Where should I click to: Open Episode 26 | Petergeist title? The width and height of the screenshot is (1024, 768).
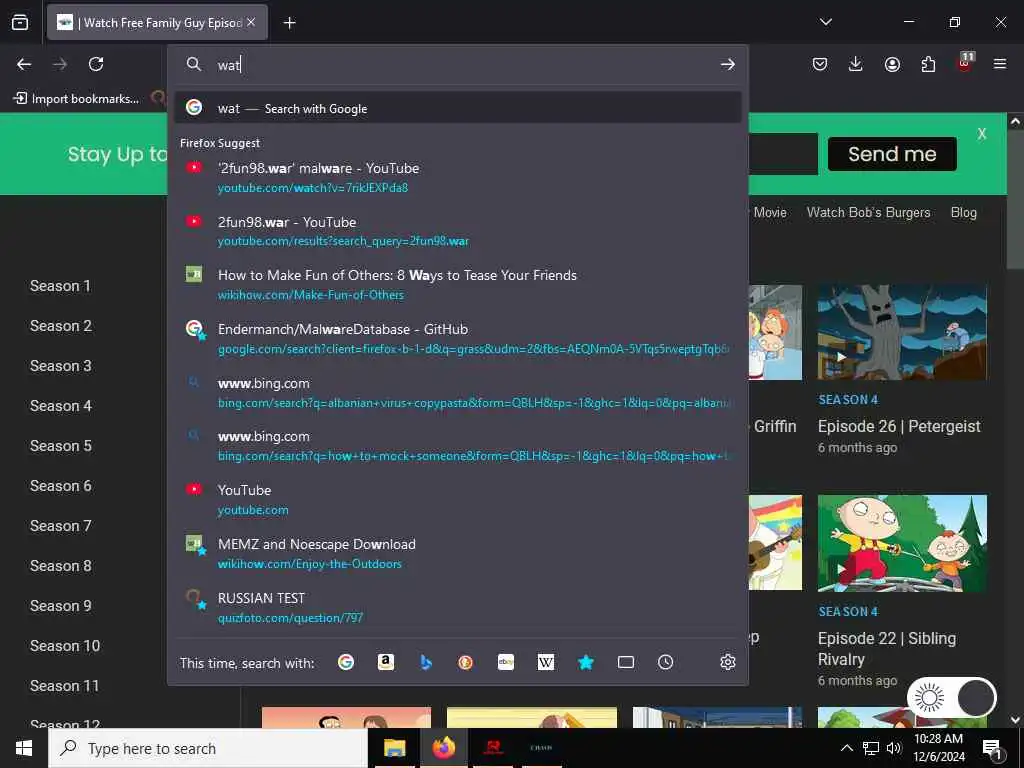coord(899,426)
